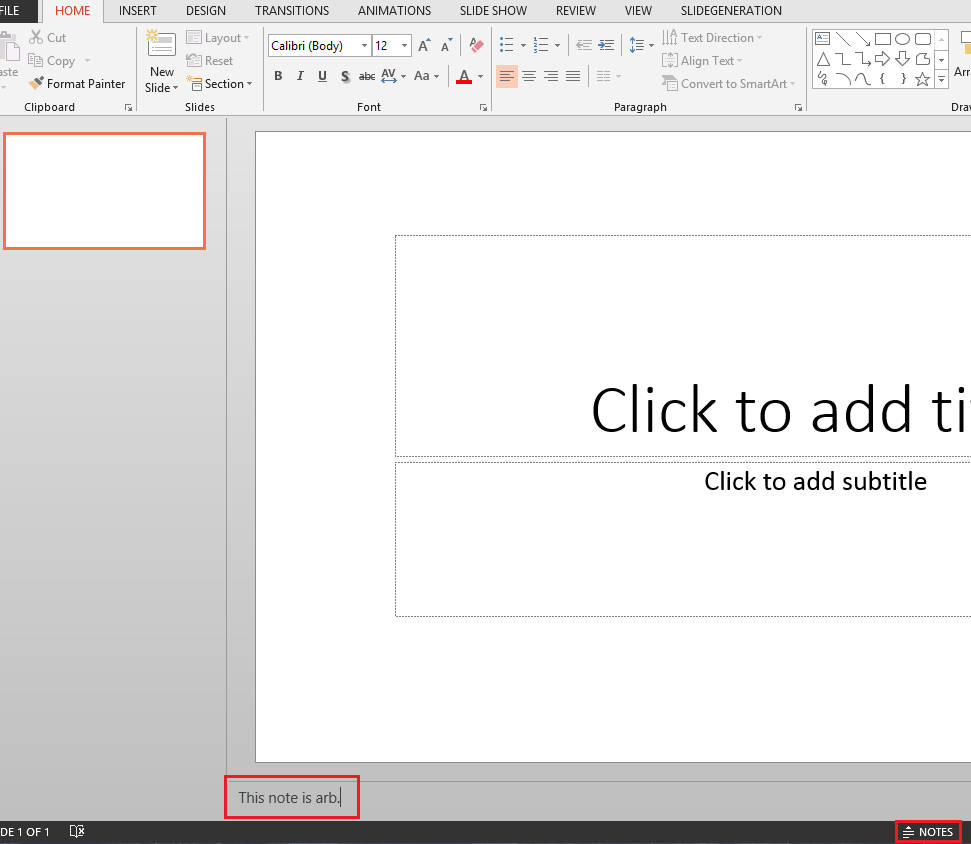
Task: Open the SLIDEGENERATION tab
Action: [x=731, y=11]
